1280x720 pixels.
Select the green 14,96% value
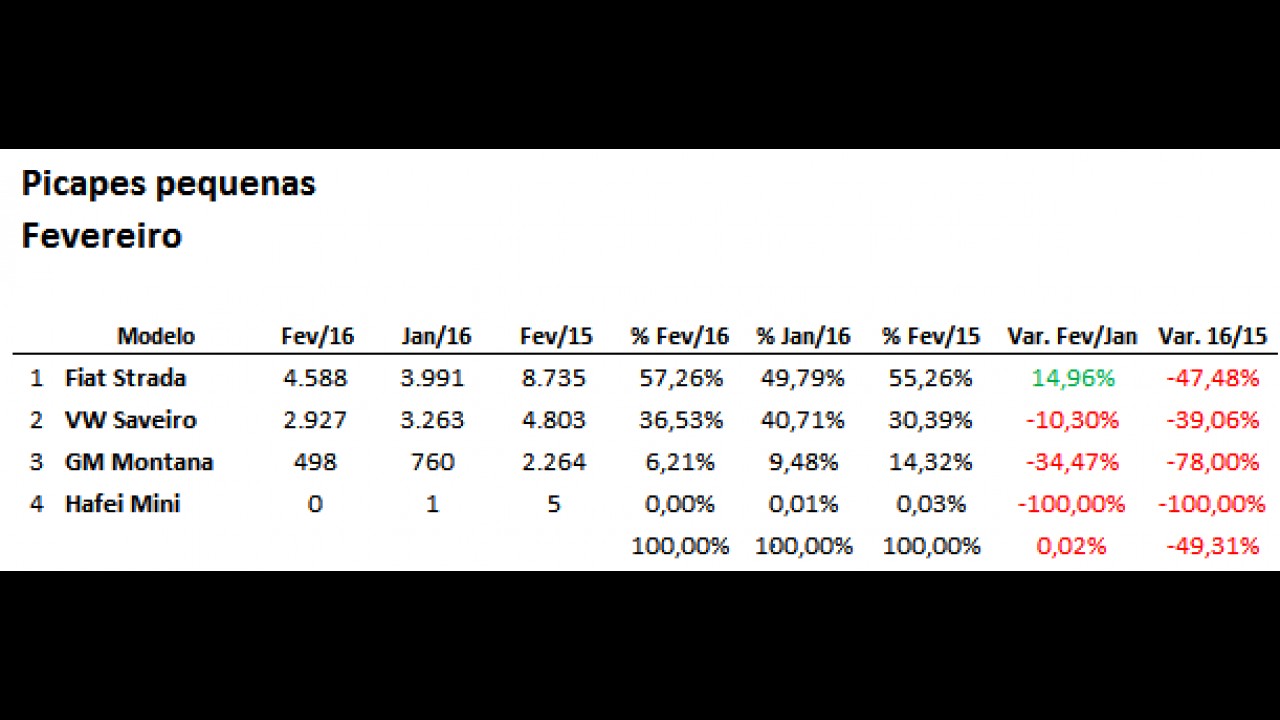coord(1072,379)
